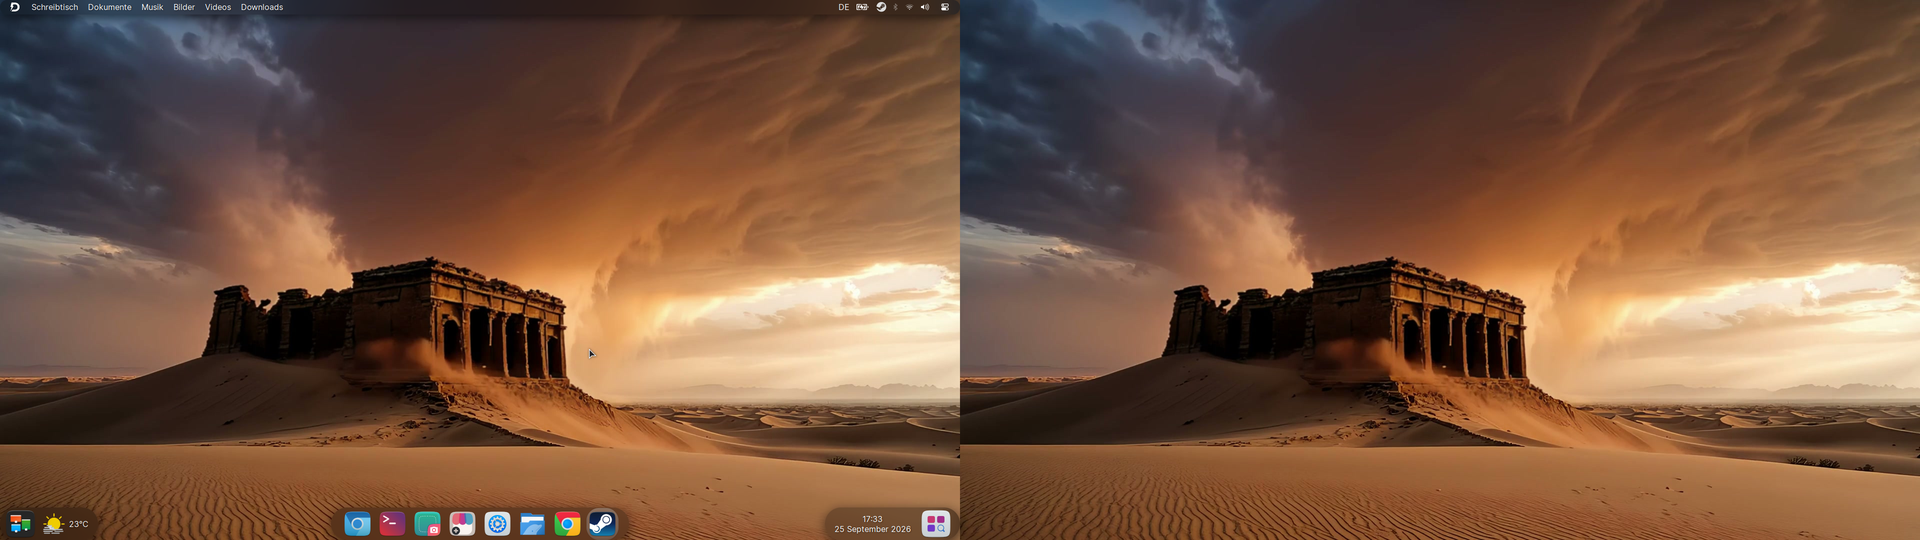
Task: Open the Musik folder shortcut
Action: pyautogui.click(x=152, y=7)
